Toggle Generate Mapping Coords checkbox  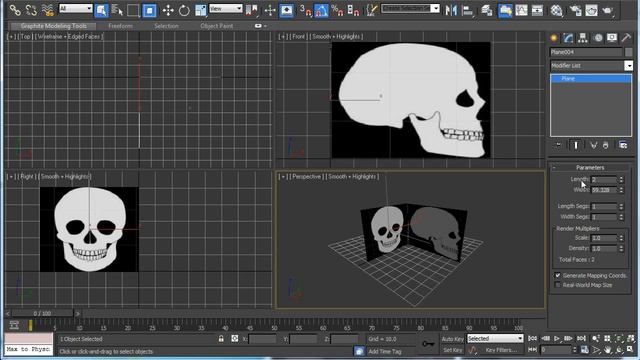(558, 276)
